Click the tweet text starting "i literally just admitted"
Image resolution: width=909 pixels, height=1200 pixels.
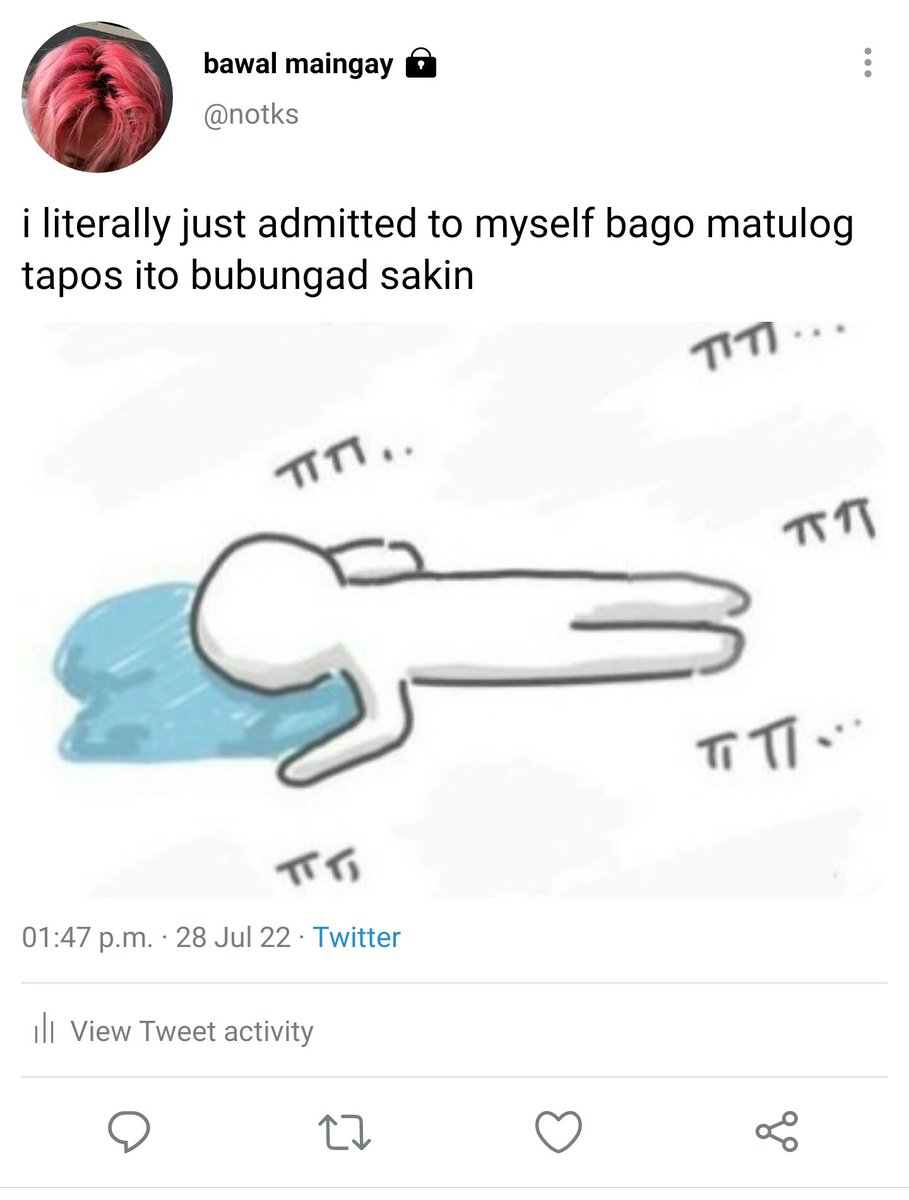pyautogui.click(x=438, y=250)
